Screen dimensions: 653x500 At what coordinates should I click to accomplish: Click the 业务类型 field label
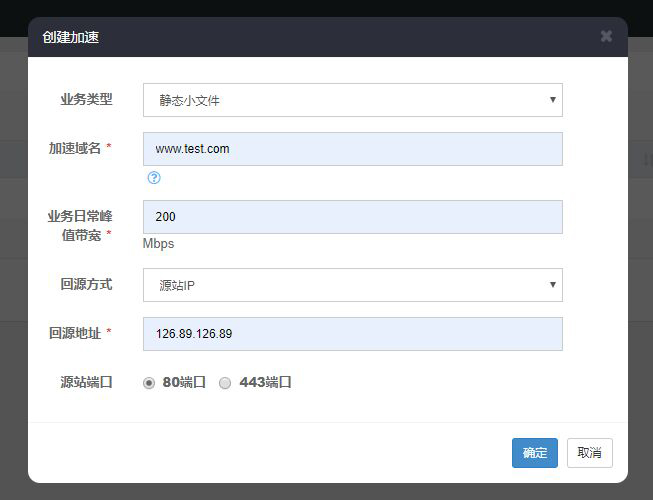coord(86,99)
